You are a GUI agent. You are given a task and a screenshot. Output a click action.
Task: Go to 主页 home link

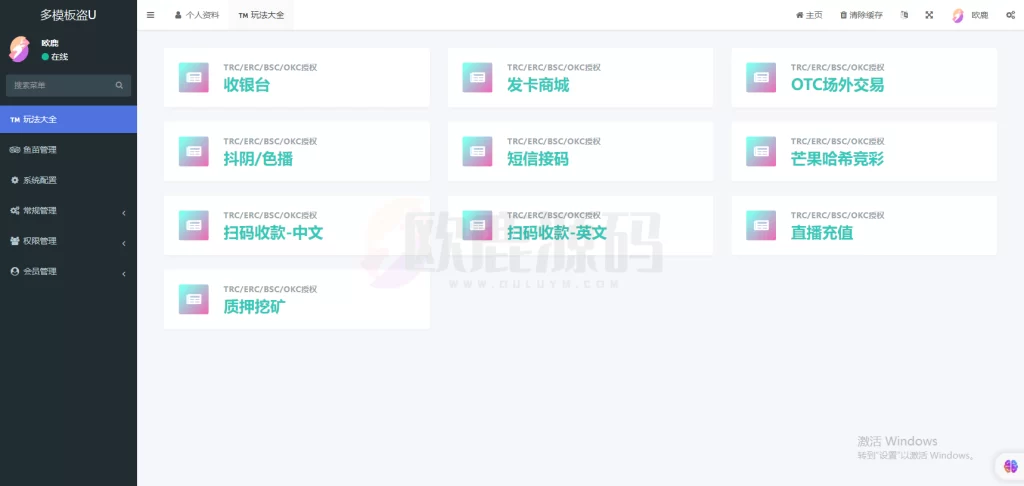coord(809,15)
